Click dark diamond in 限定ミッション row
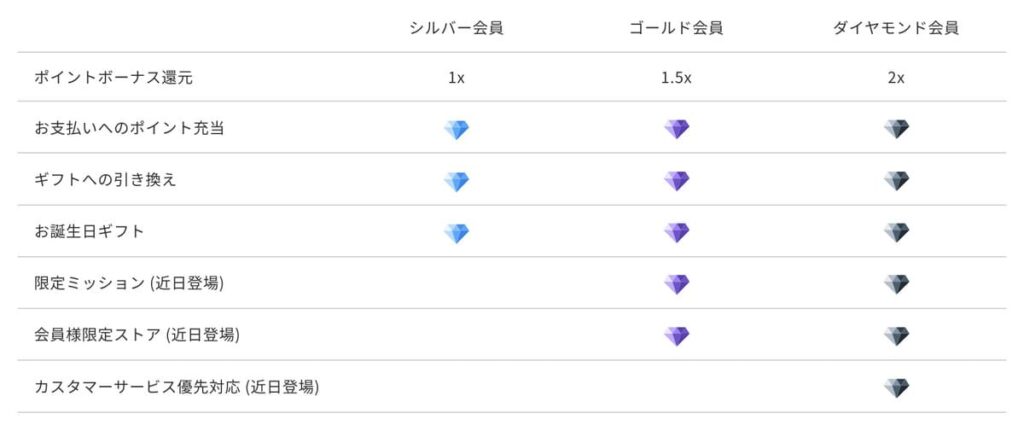 [x=896, y=284]
